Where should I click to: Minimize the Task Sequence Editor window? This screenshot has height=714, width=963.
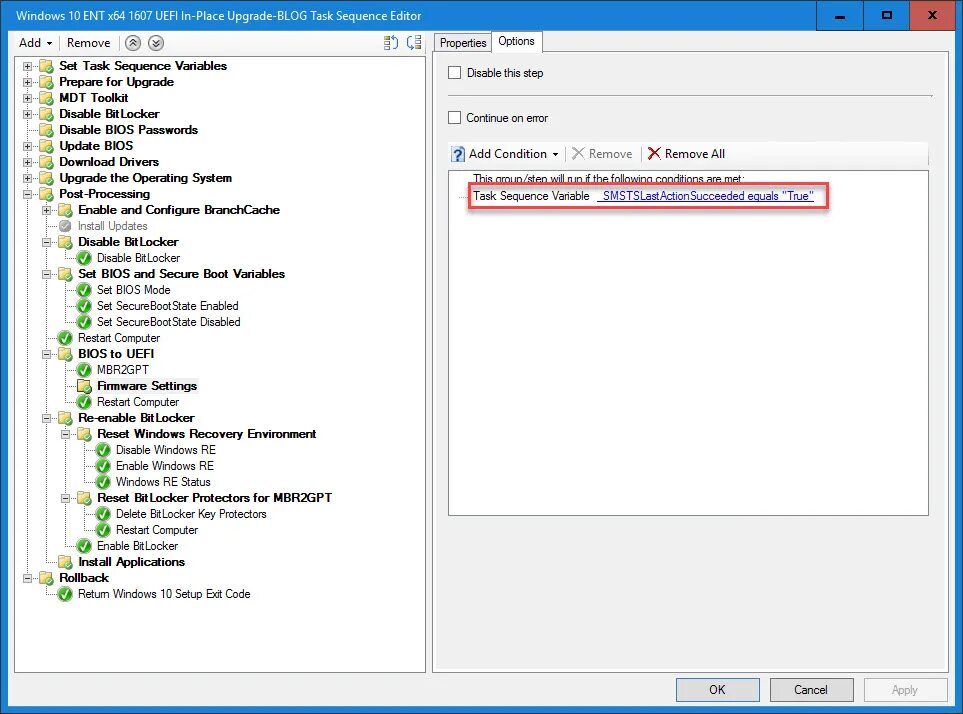point(840,15)
